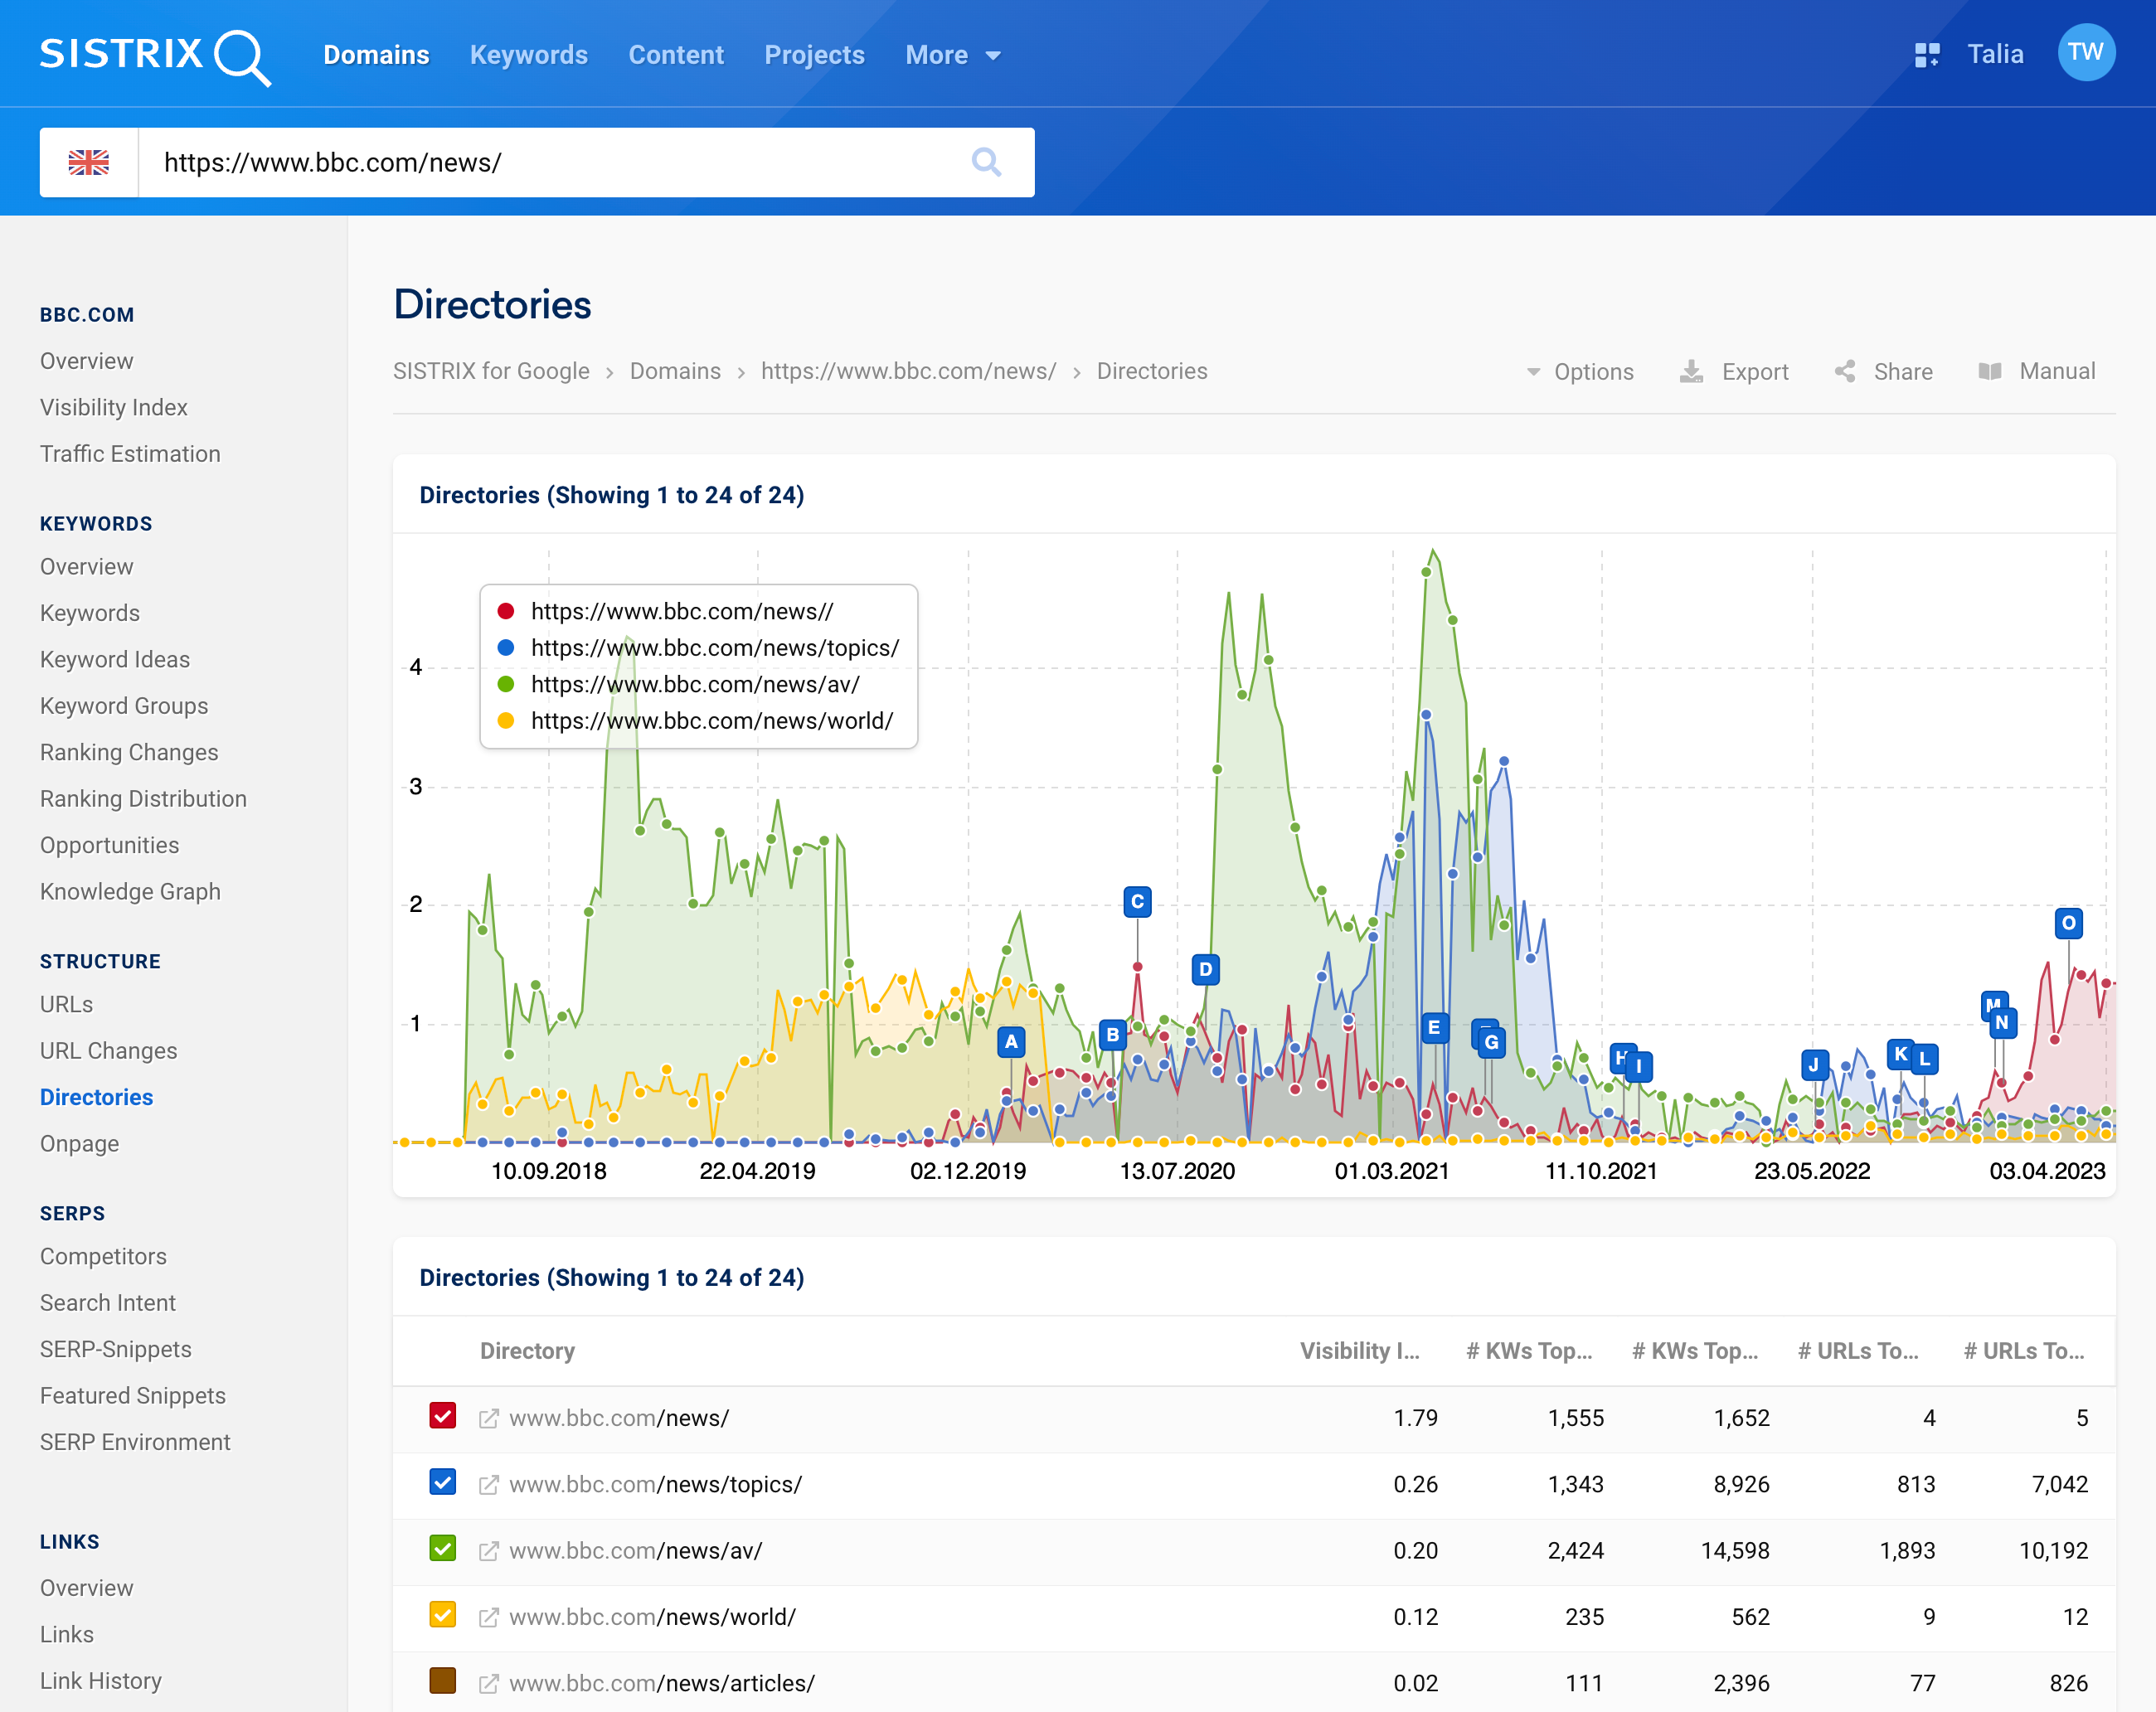Image resolution: width=2156 pixels, height=1712 pixels.
Task: Open external link icon for news/av/ row
Action: coord(489,1551)
